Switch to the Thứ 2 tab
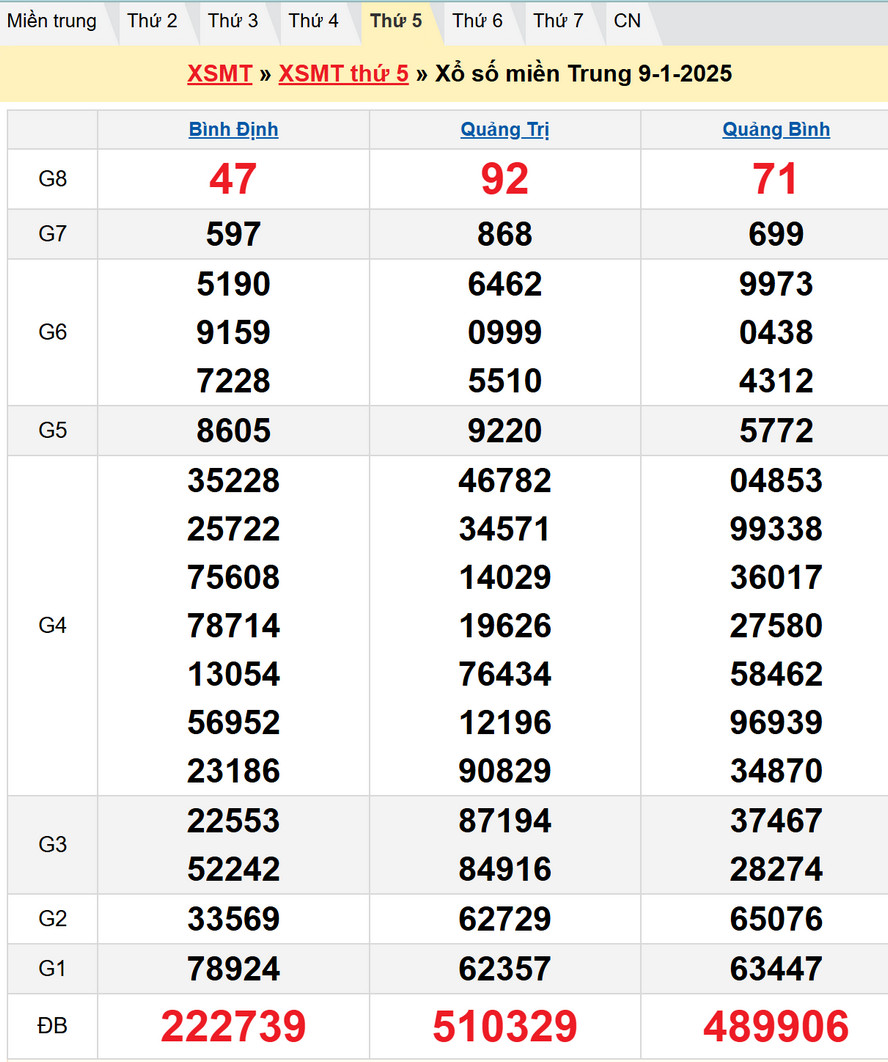Image resolution: width=888 pixels, height=1062 pixels. tap(152, 21)
